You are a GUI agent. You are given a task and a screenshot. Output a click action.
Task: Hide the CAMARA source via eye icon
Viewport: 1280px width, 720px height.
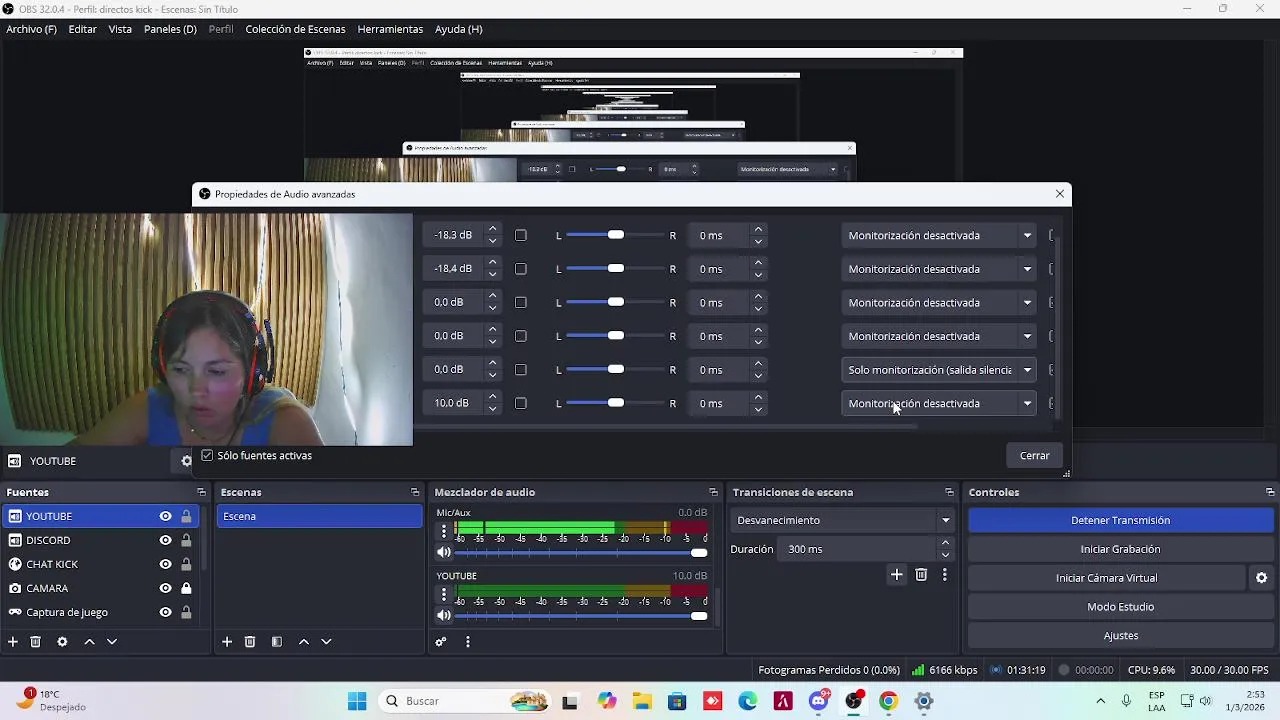[x=165, y=588]
